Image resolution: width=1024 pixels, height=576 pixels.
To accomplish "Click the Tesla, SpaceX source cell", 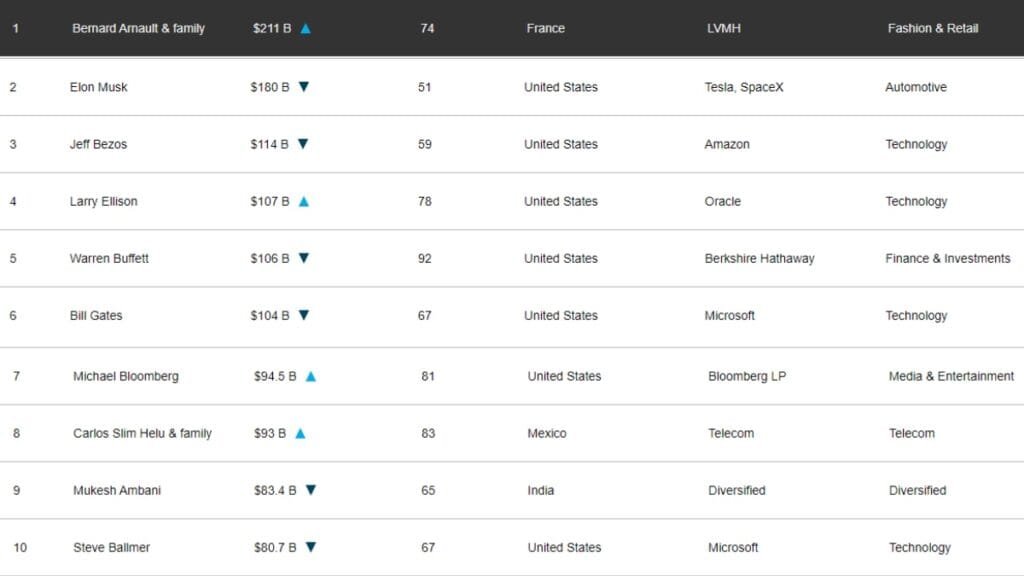I will point(744,87).
